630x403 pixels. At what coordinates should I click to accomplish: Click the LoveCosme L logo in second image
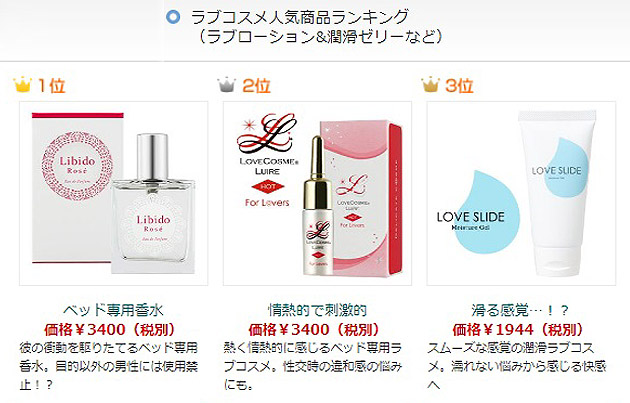268,135
